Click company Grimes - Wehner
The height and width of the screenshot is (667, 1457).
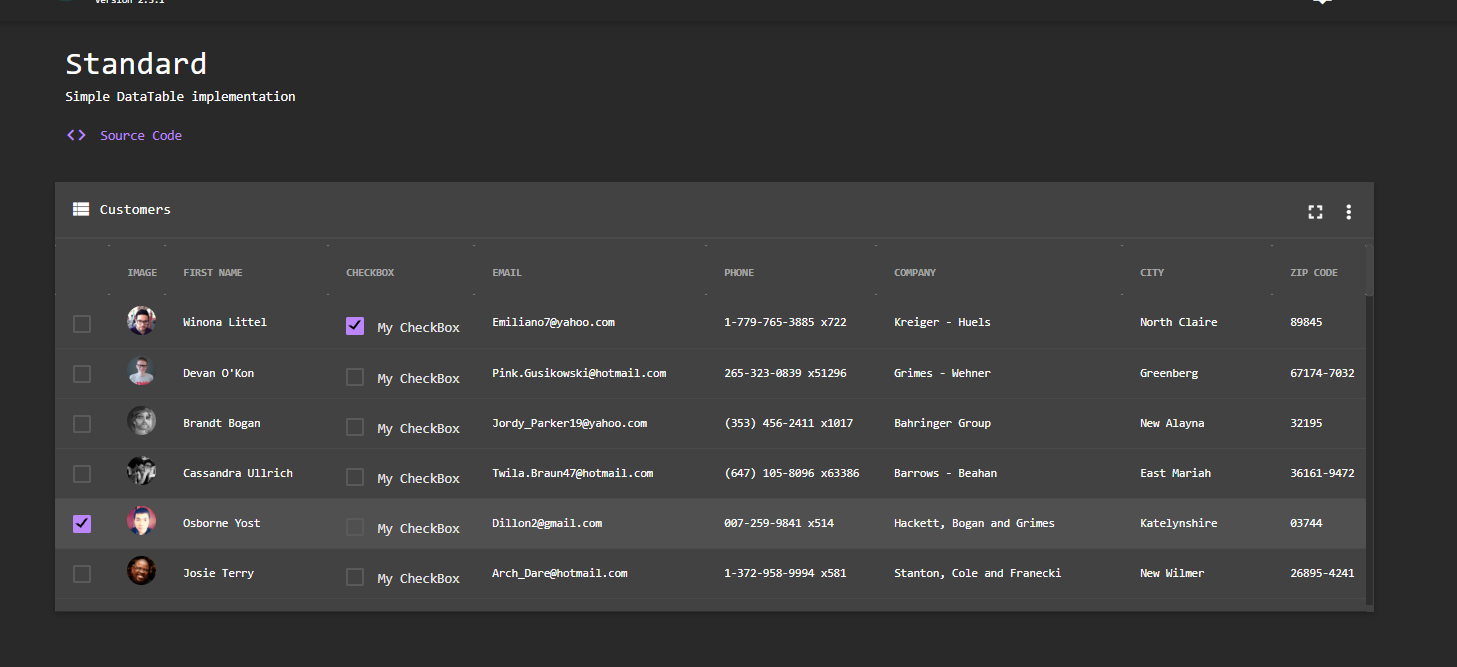942,373
